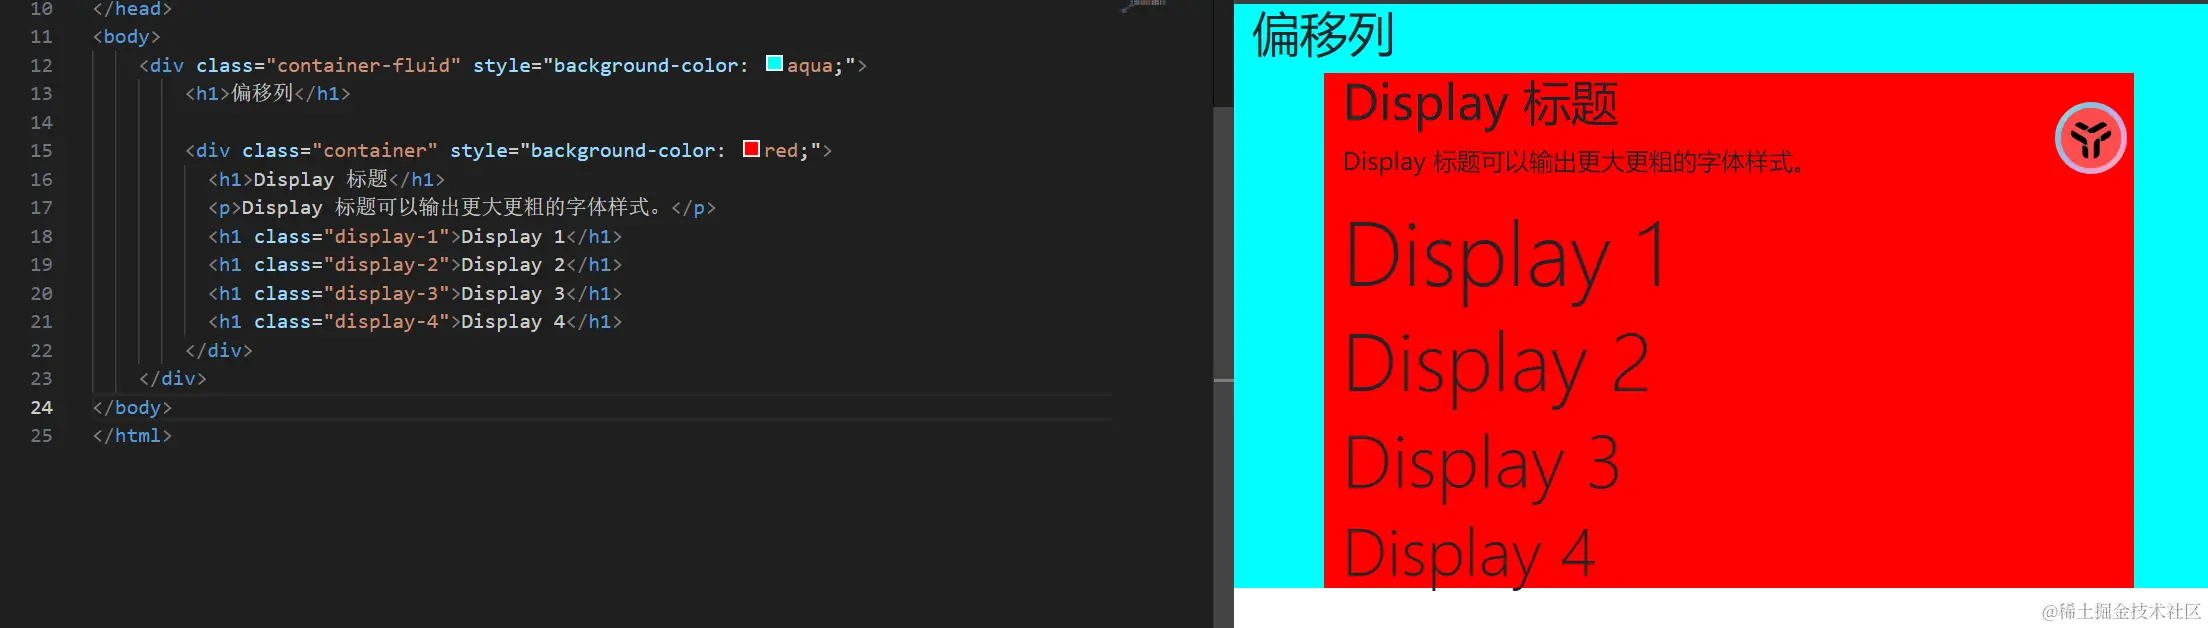Click line number 24 in the gutter

tap(41, 407)
